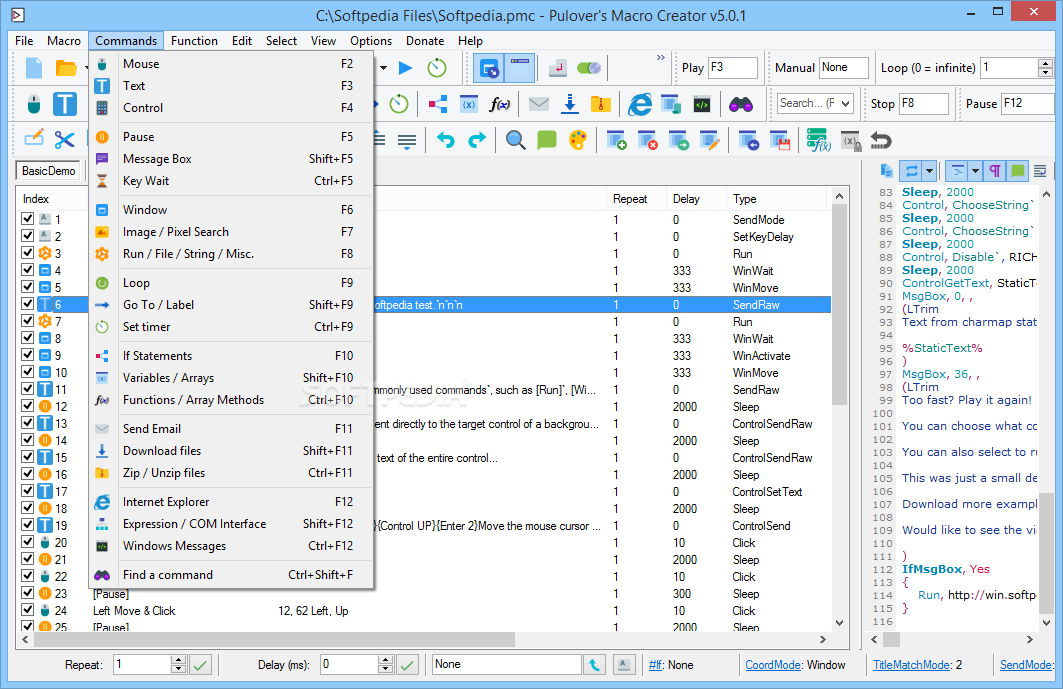Click the Play hotkey field showing F3
Viewport: 1063px width, 689px height.
click(732, 68)
